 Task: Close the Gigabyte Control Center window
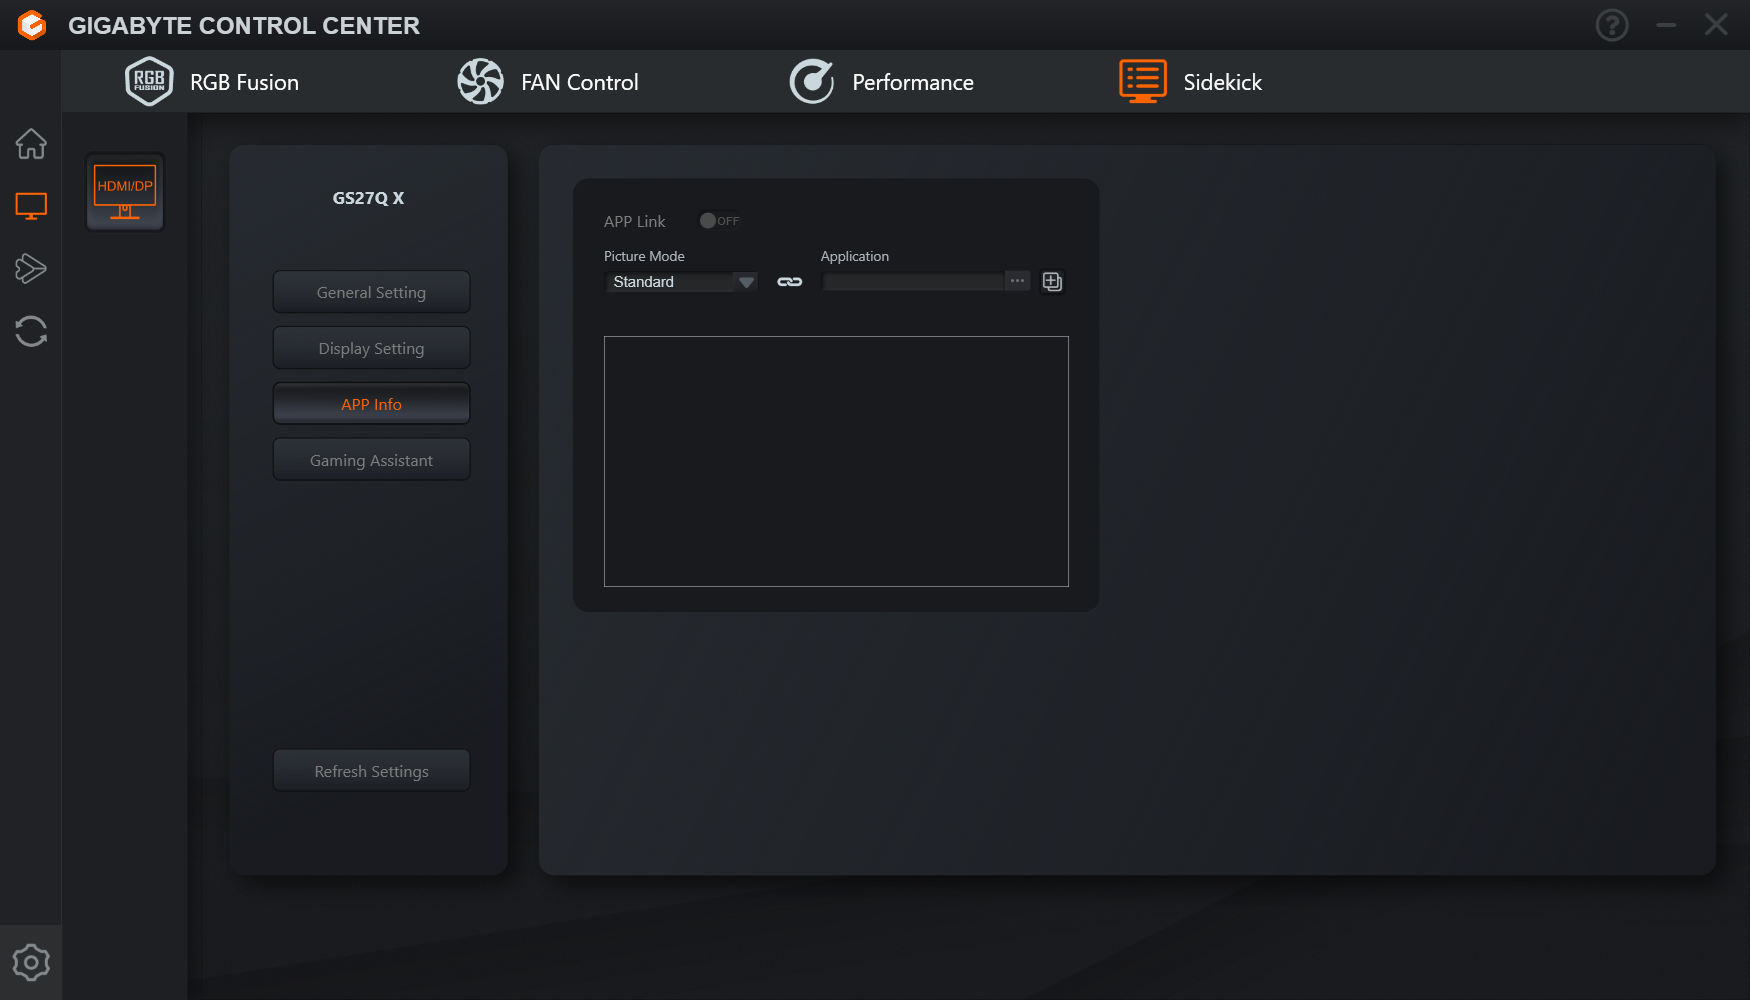1716,25
